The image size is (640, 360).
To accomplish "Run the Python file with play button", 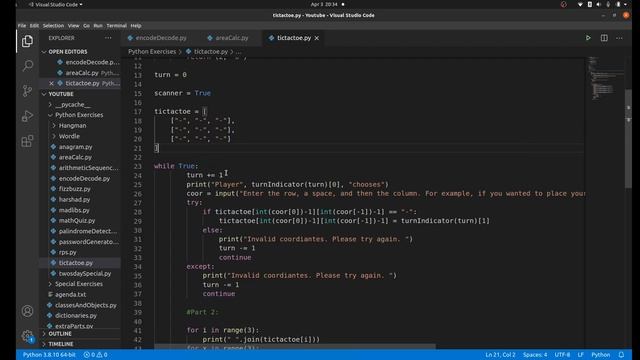I will [588, 38].
